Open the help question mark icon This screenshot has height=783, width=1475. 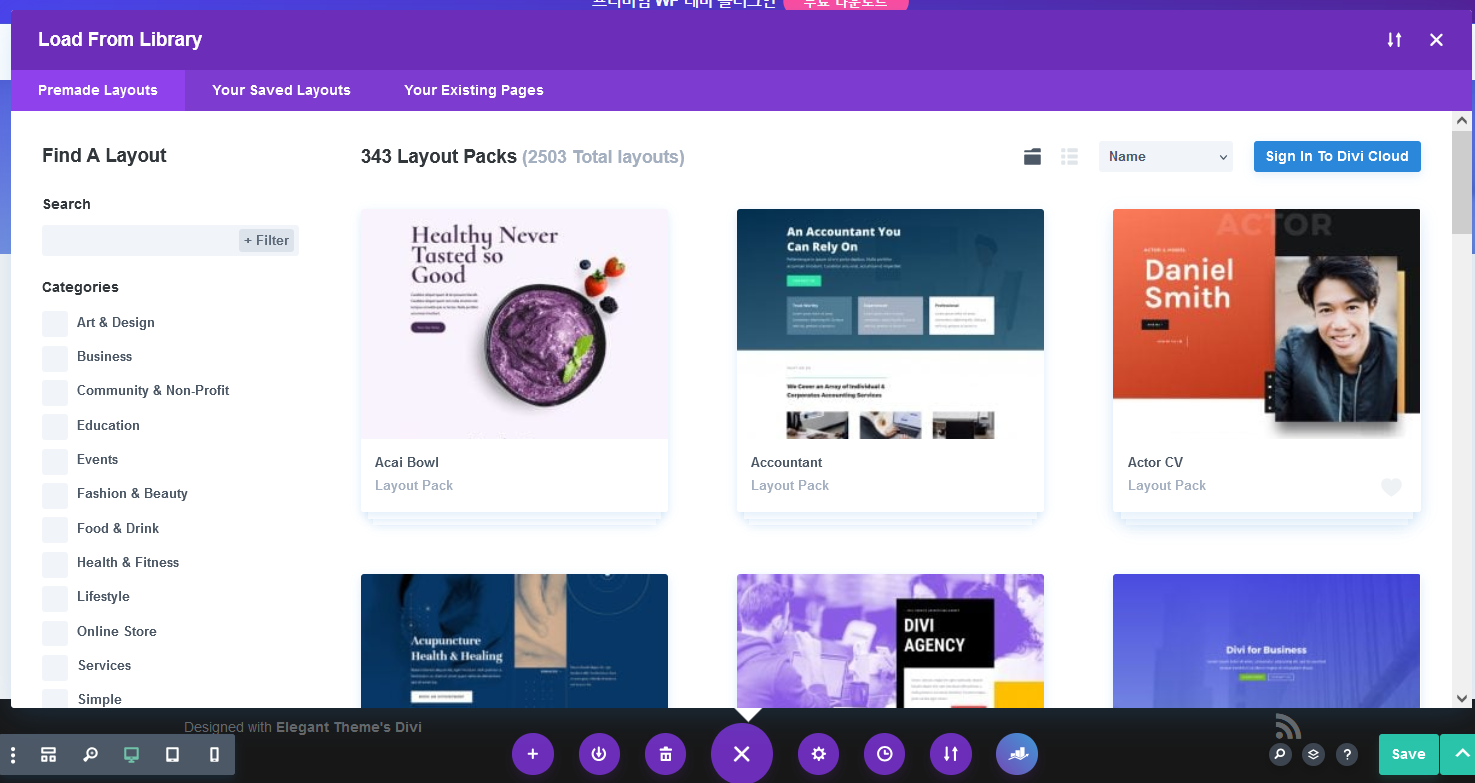pyautogui.click(x=1347, y=754)
